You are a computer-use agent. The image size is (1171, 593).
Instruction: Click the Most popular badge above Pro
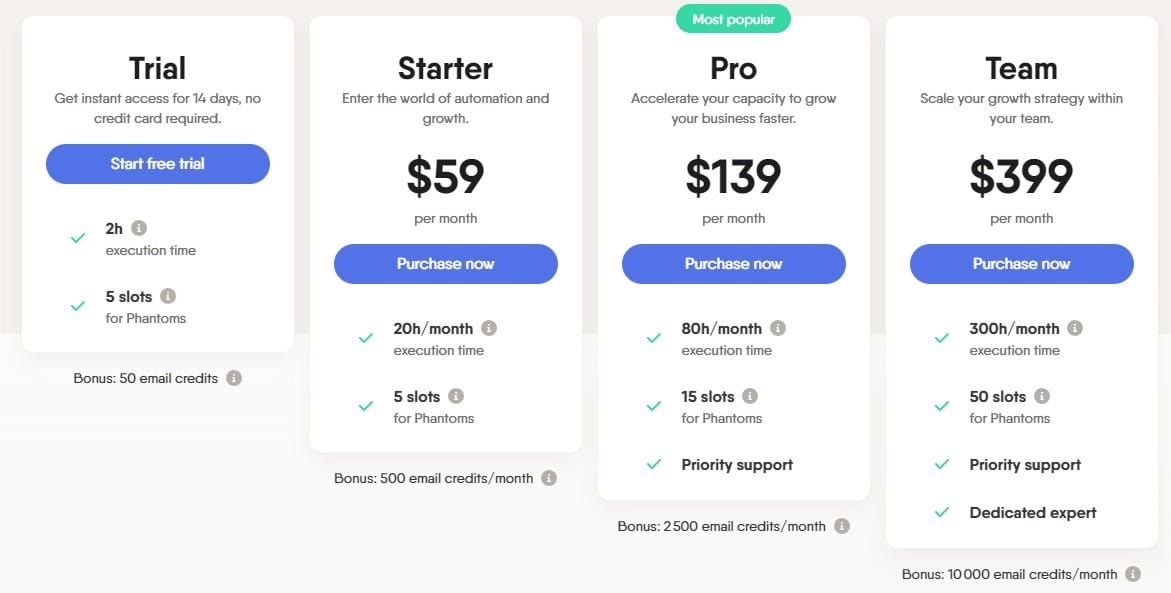coord(733,19)
